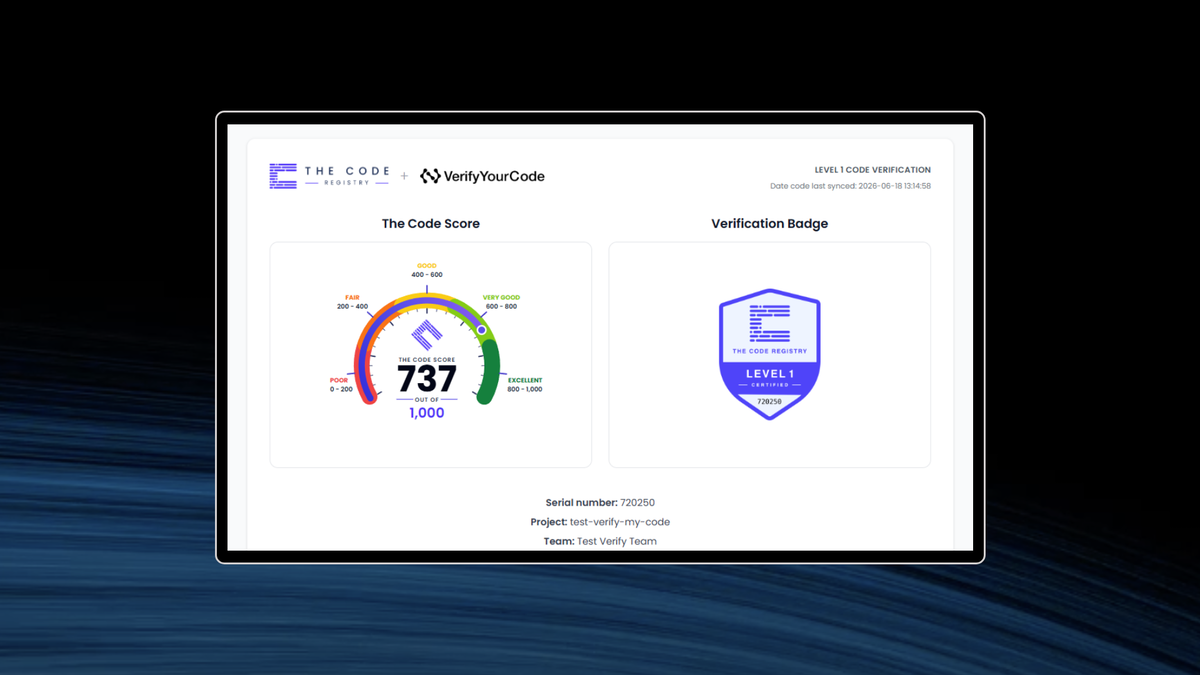Click the Project test-verify-my-code line
The height and width of the screenshot is (675, 1200).
600,522
